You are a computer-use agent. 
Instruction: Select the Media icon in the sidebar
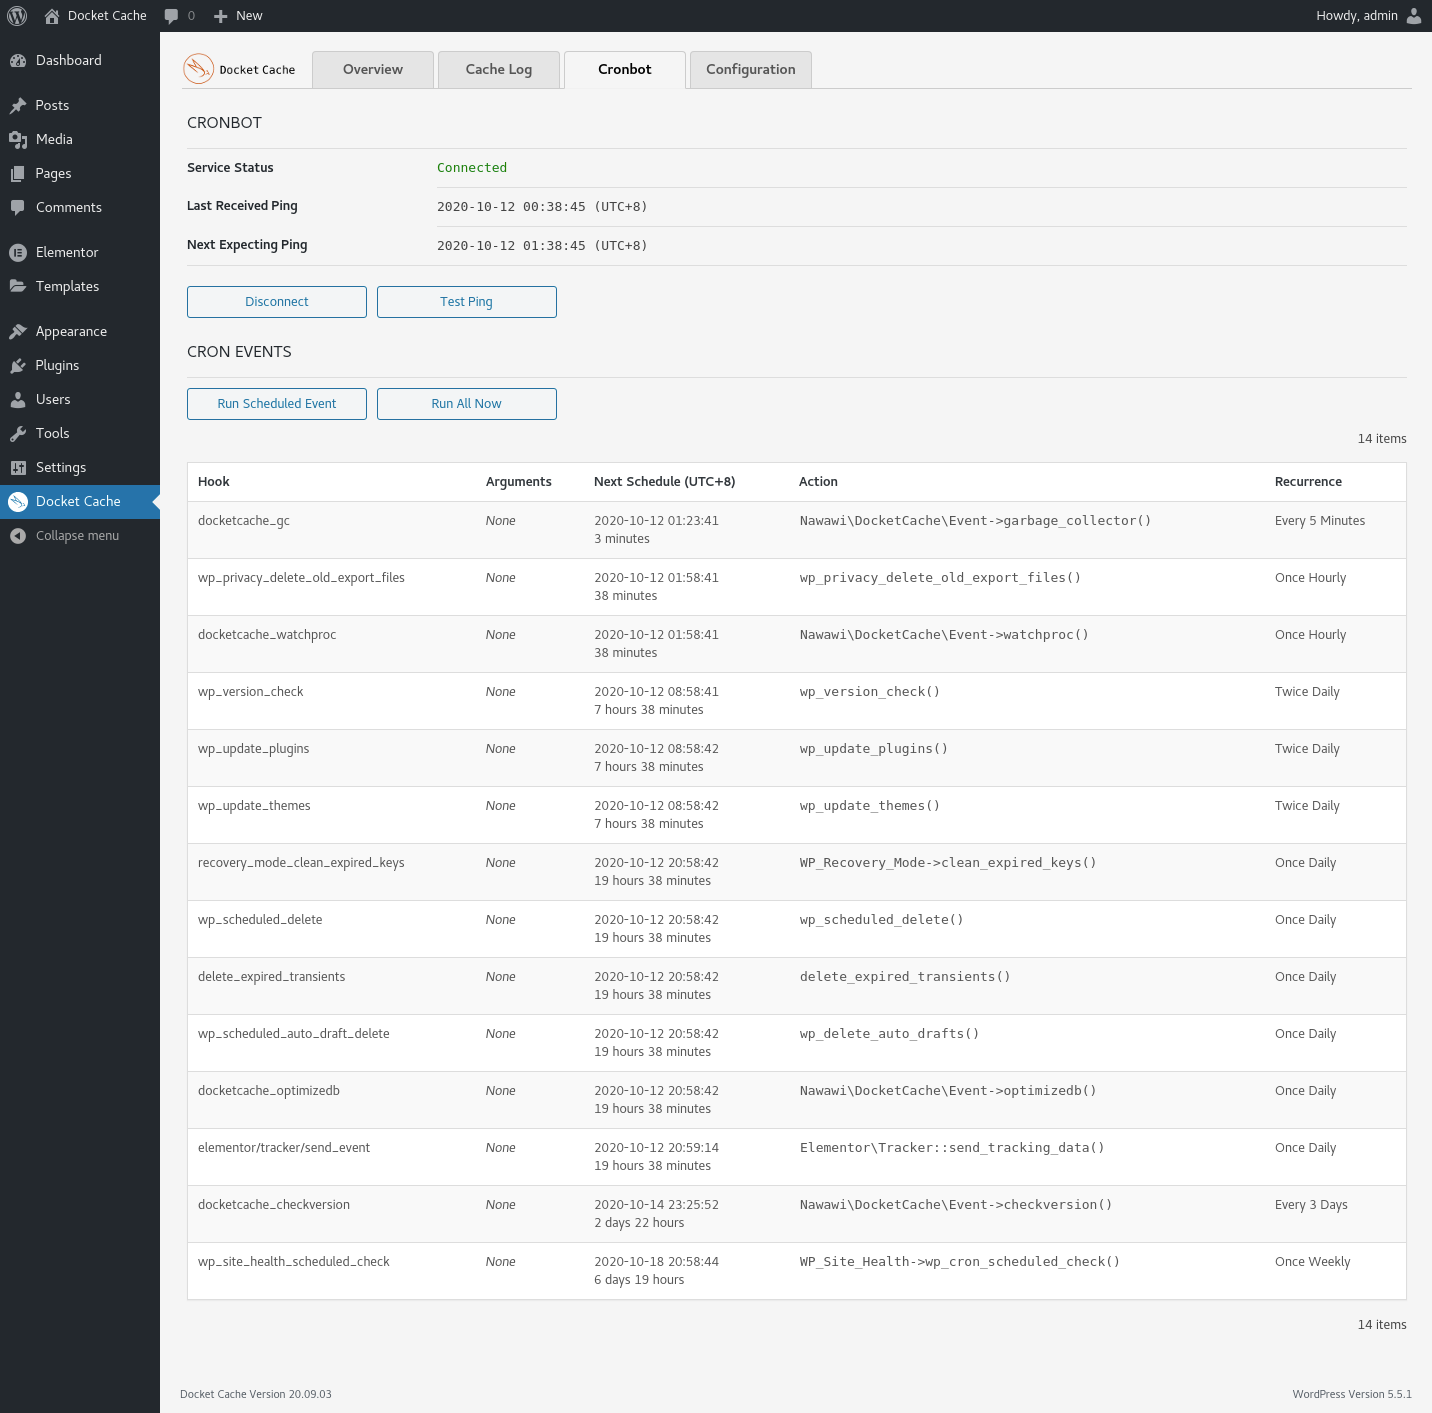(18, 139)
